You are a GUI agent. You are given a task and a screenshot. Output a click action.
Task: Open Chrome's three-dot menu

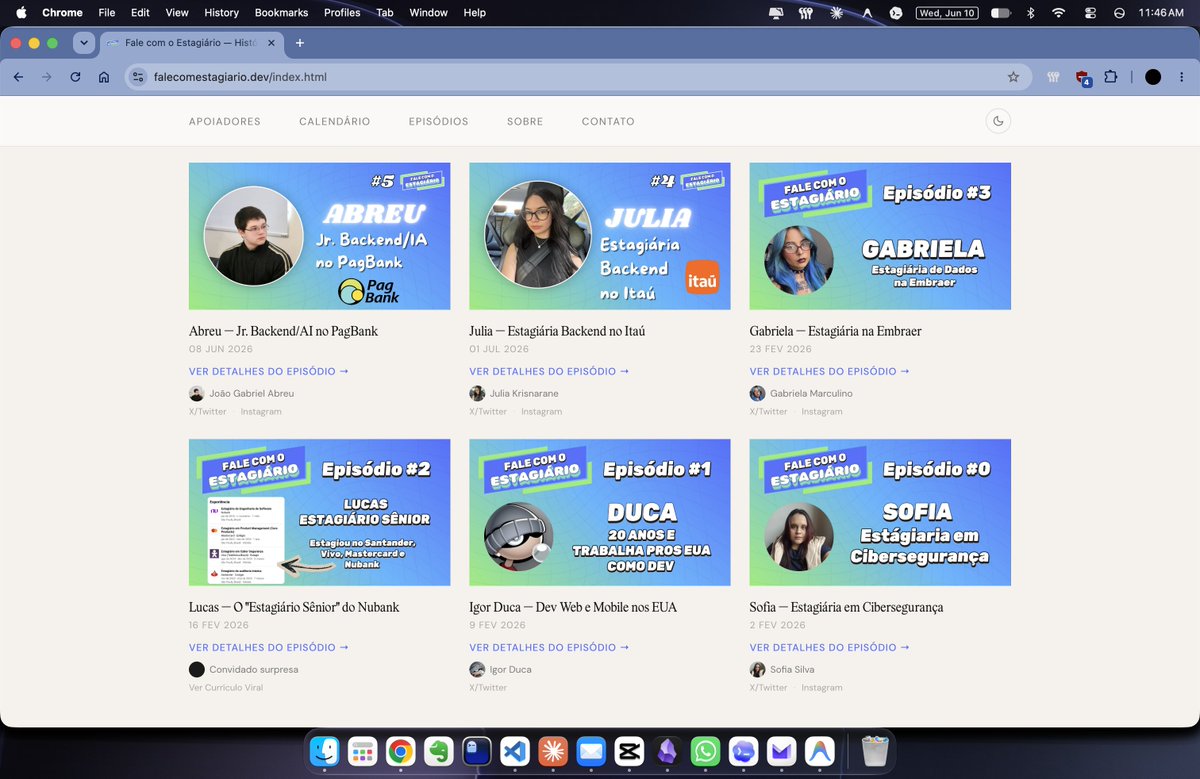(1181, 77)
